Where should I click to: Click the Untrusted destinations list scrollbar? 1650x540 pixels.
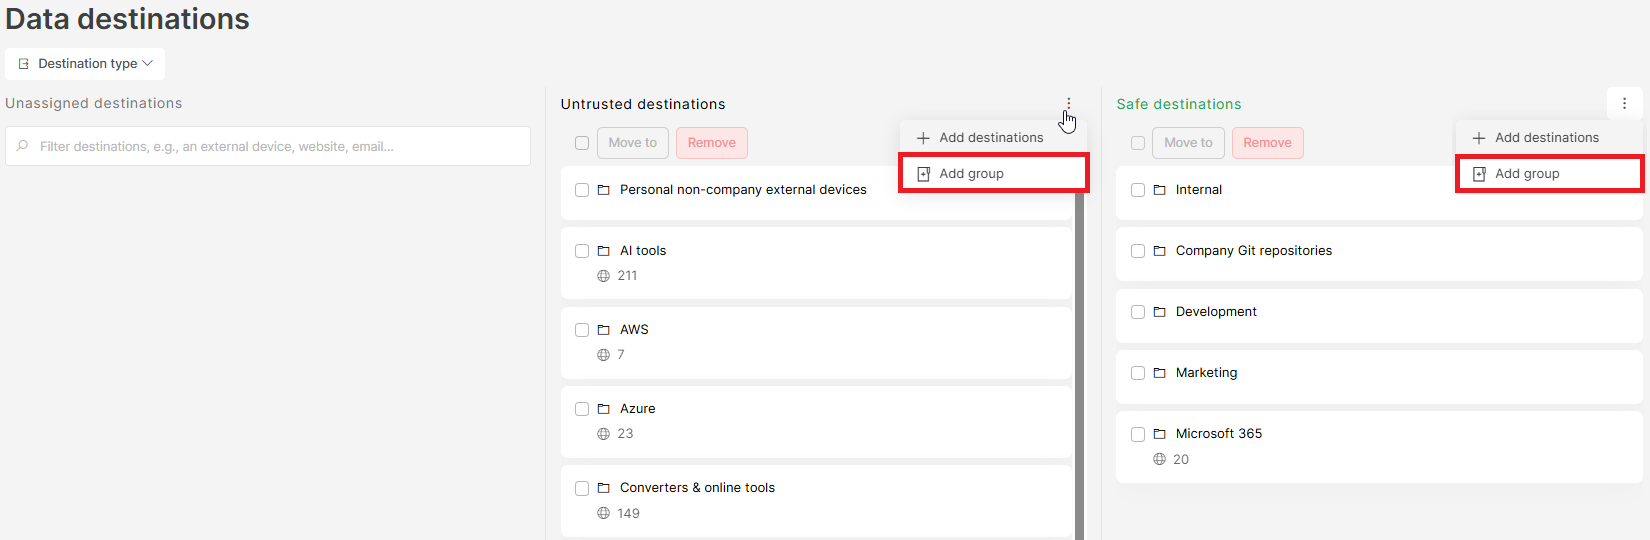tap(1080, 366)
